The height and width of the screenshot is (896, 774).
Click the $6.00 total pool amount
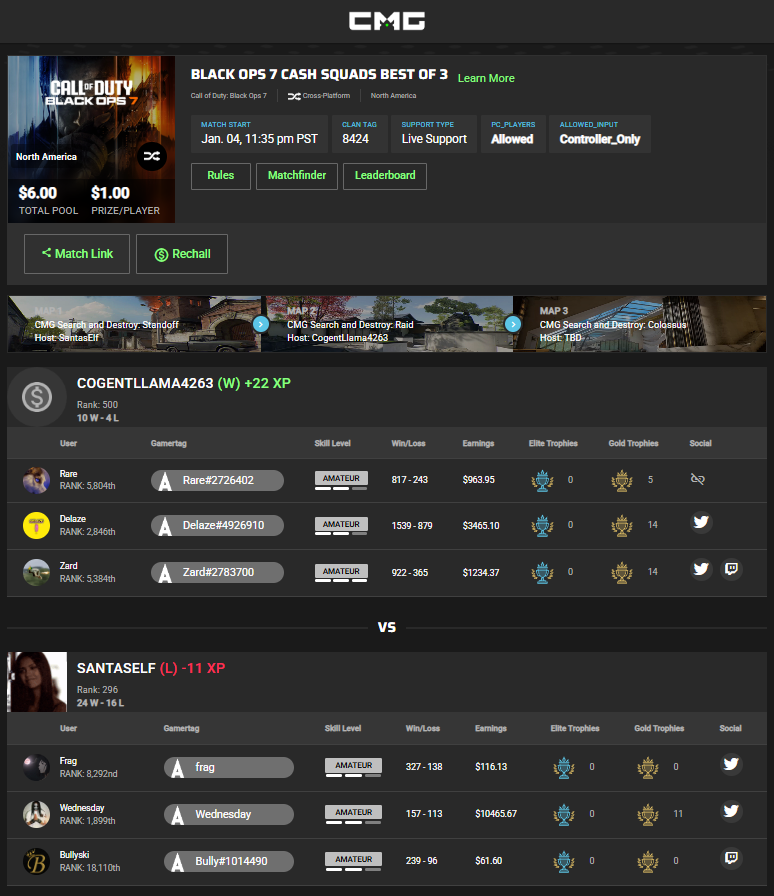38,193
